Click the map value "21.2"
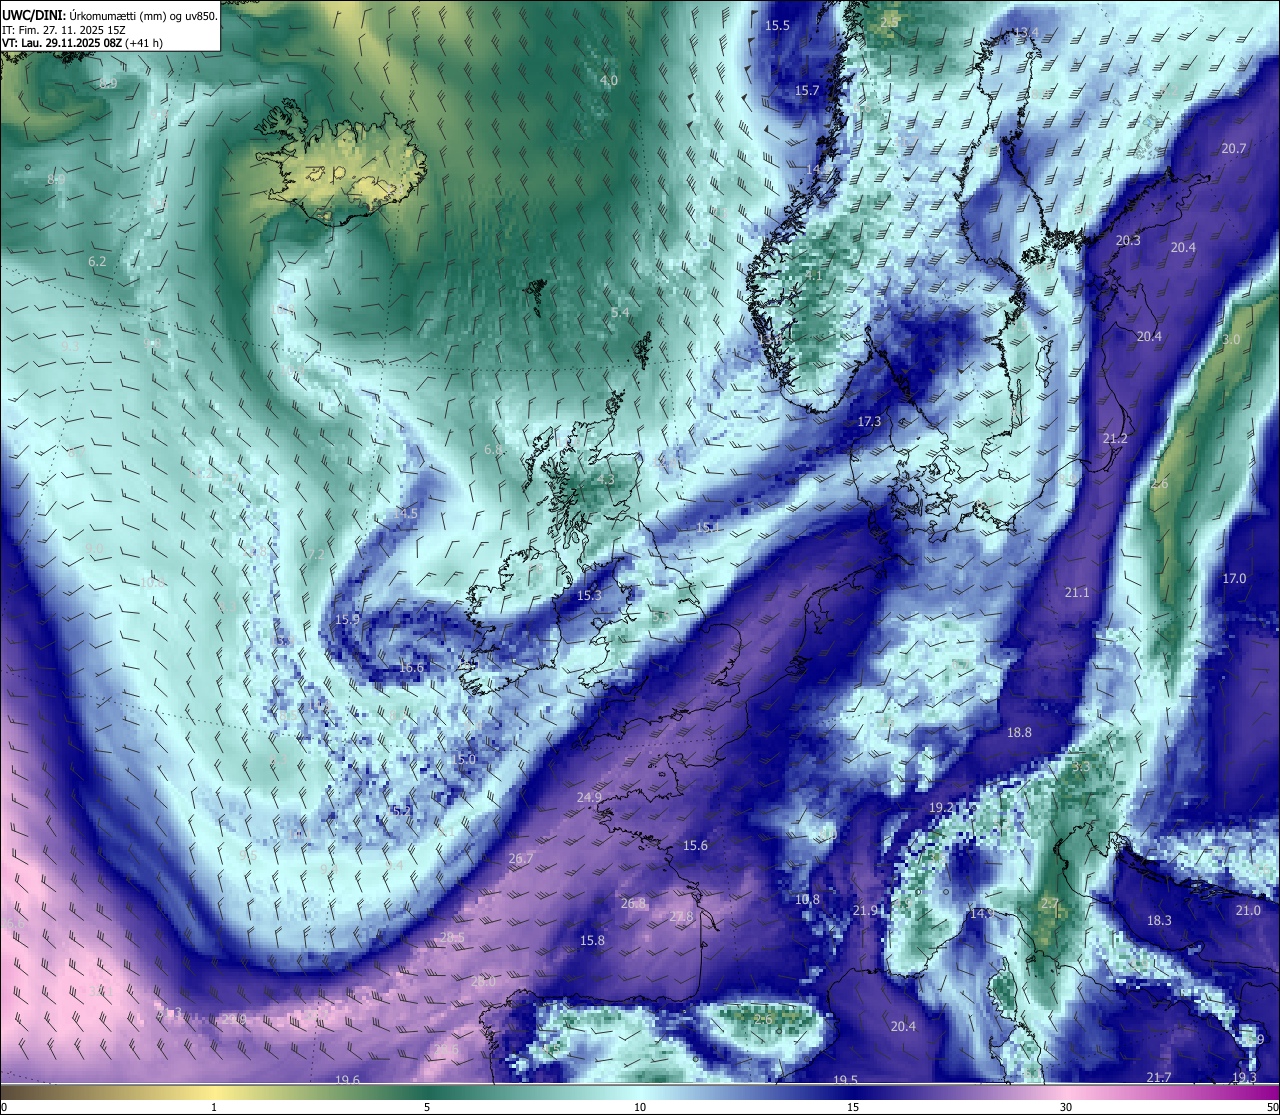 1115,438
